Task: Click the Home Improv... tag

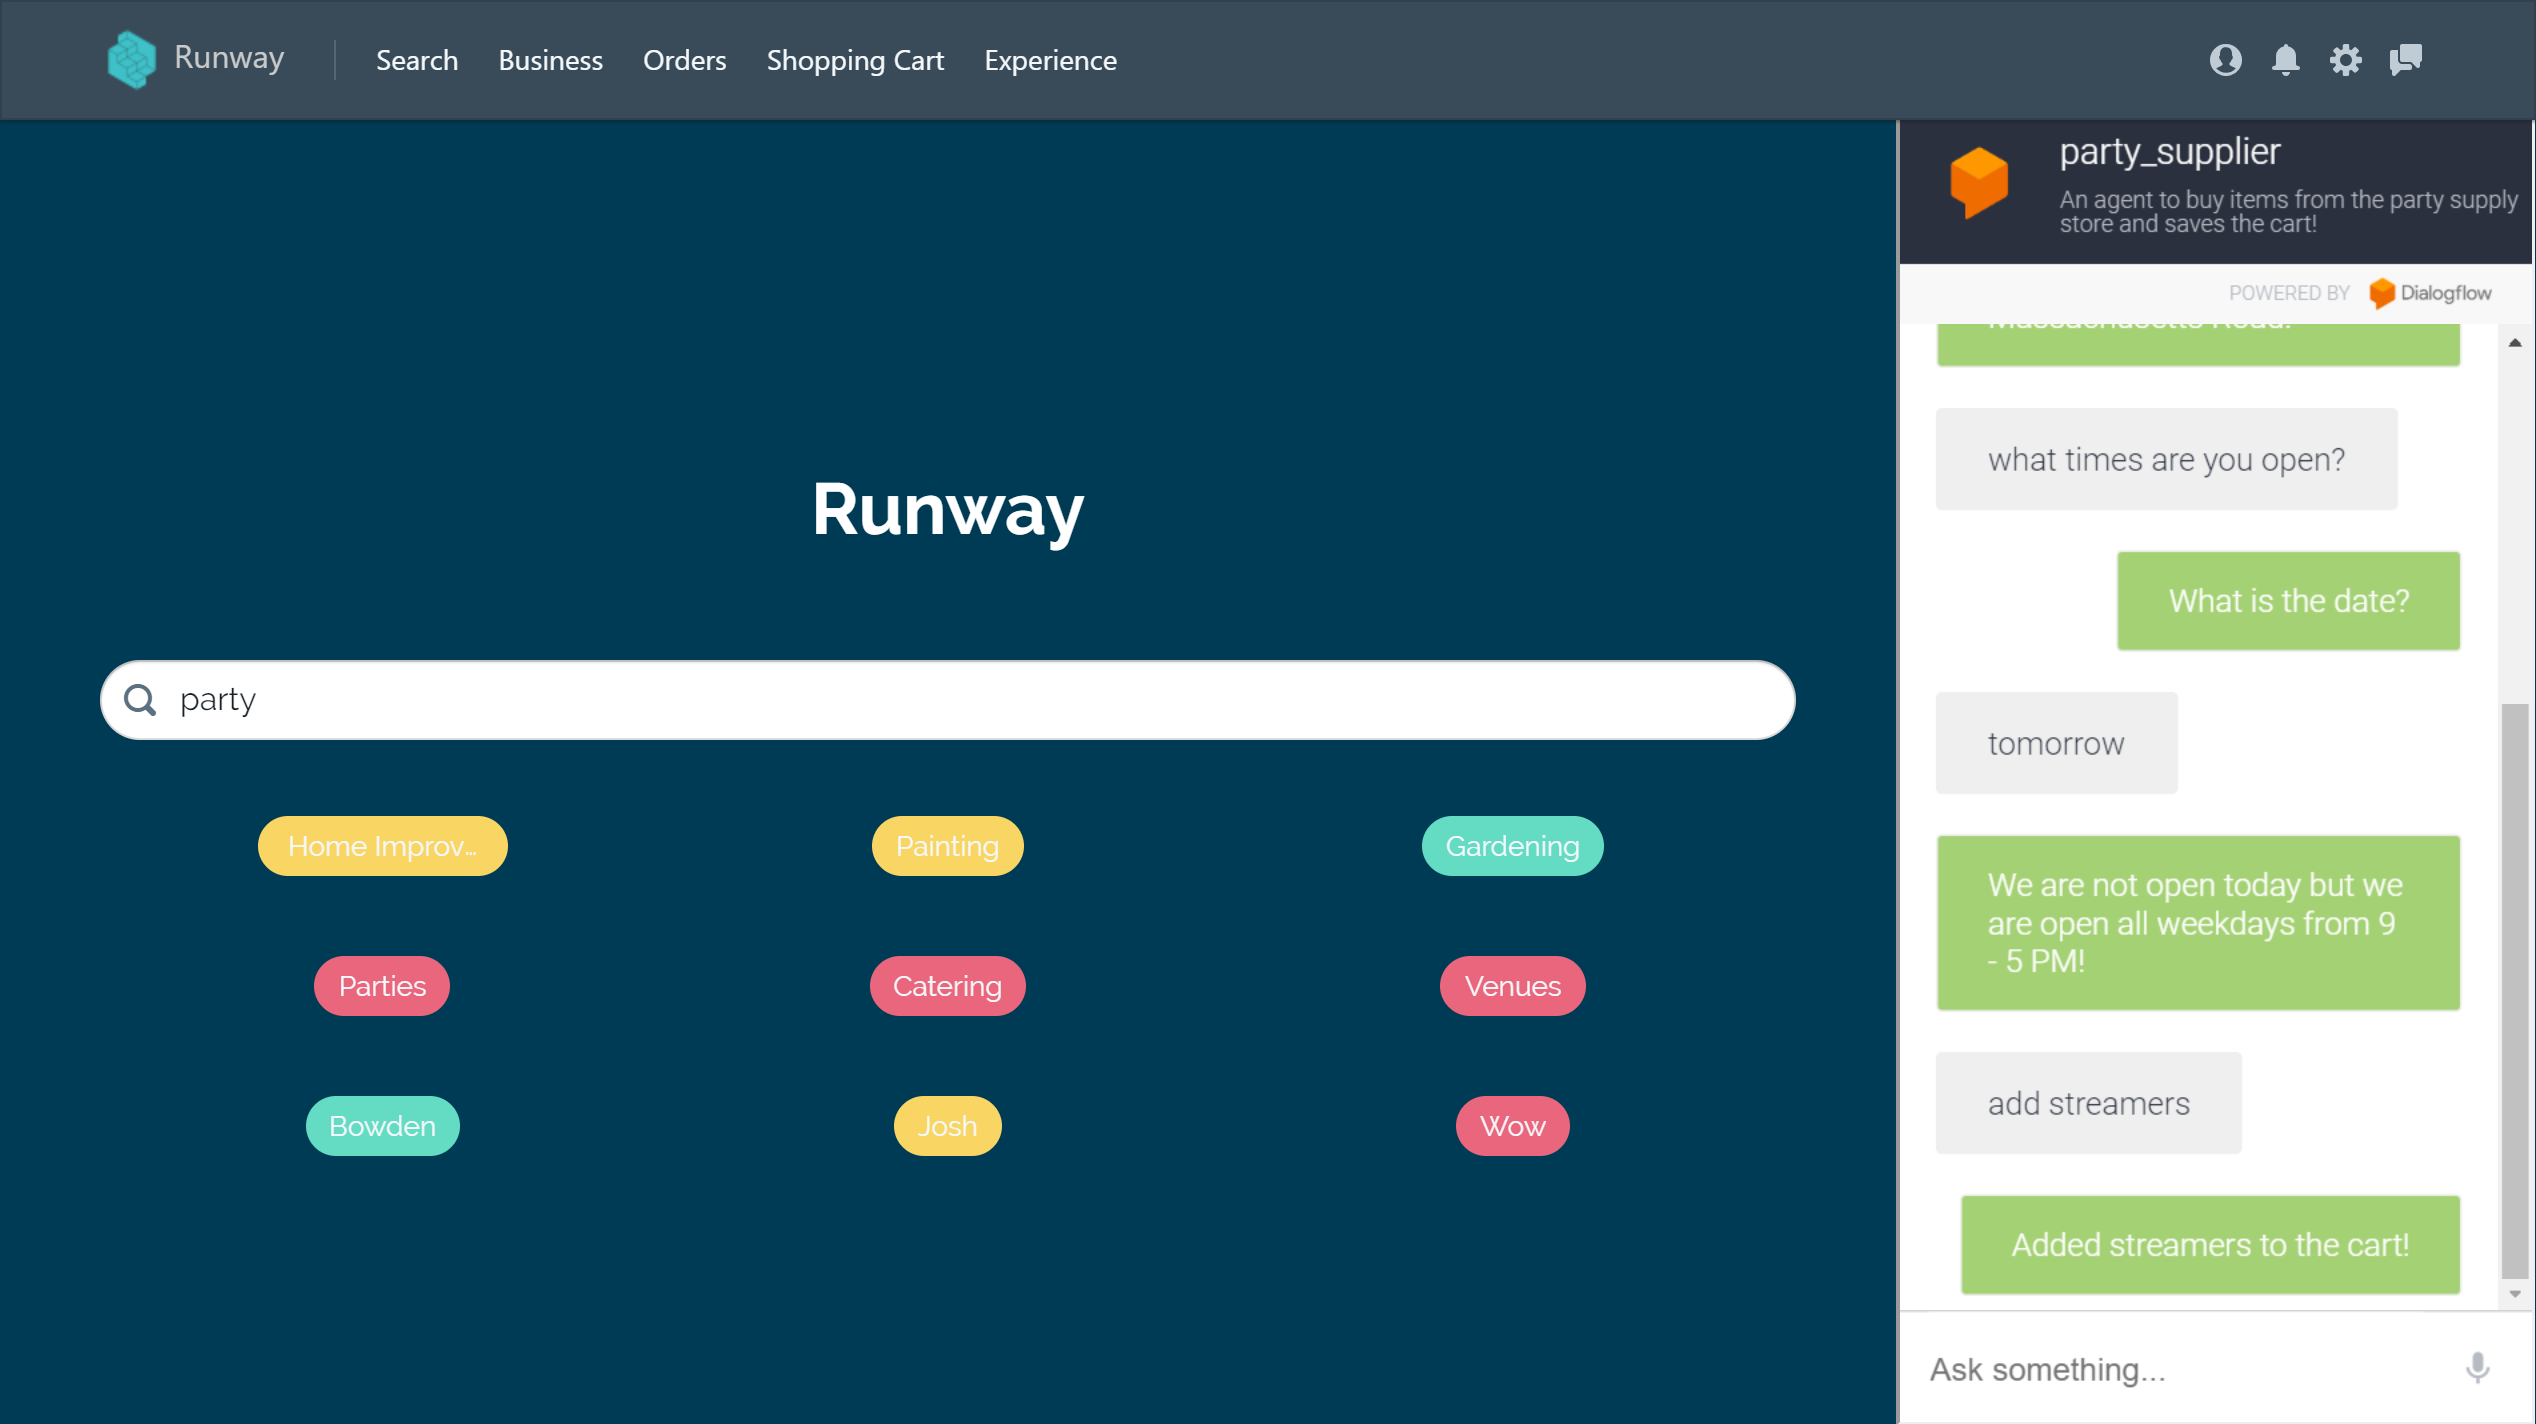Action: click(x=382, y=846)
